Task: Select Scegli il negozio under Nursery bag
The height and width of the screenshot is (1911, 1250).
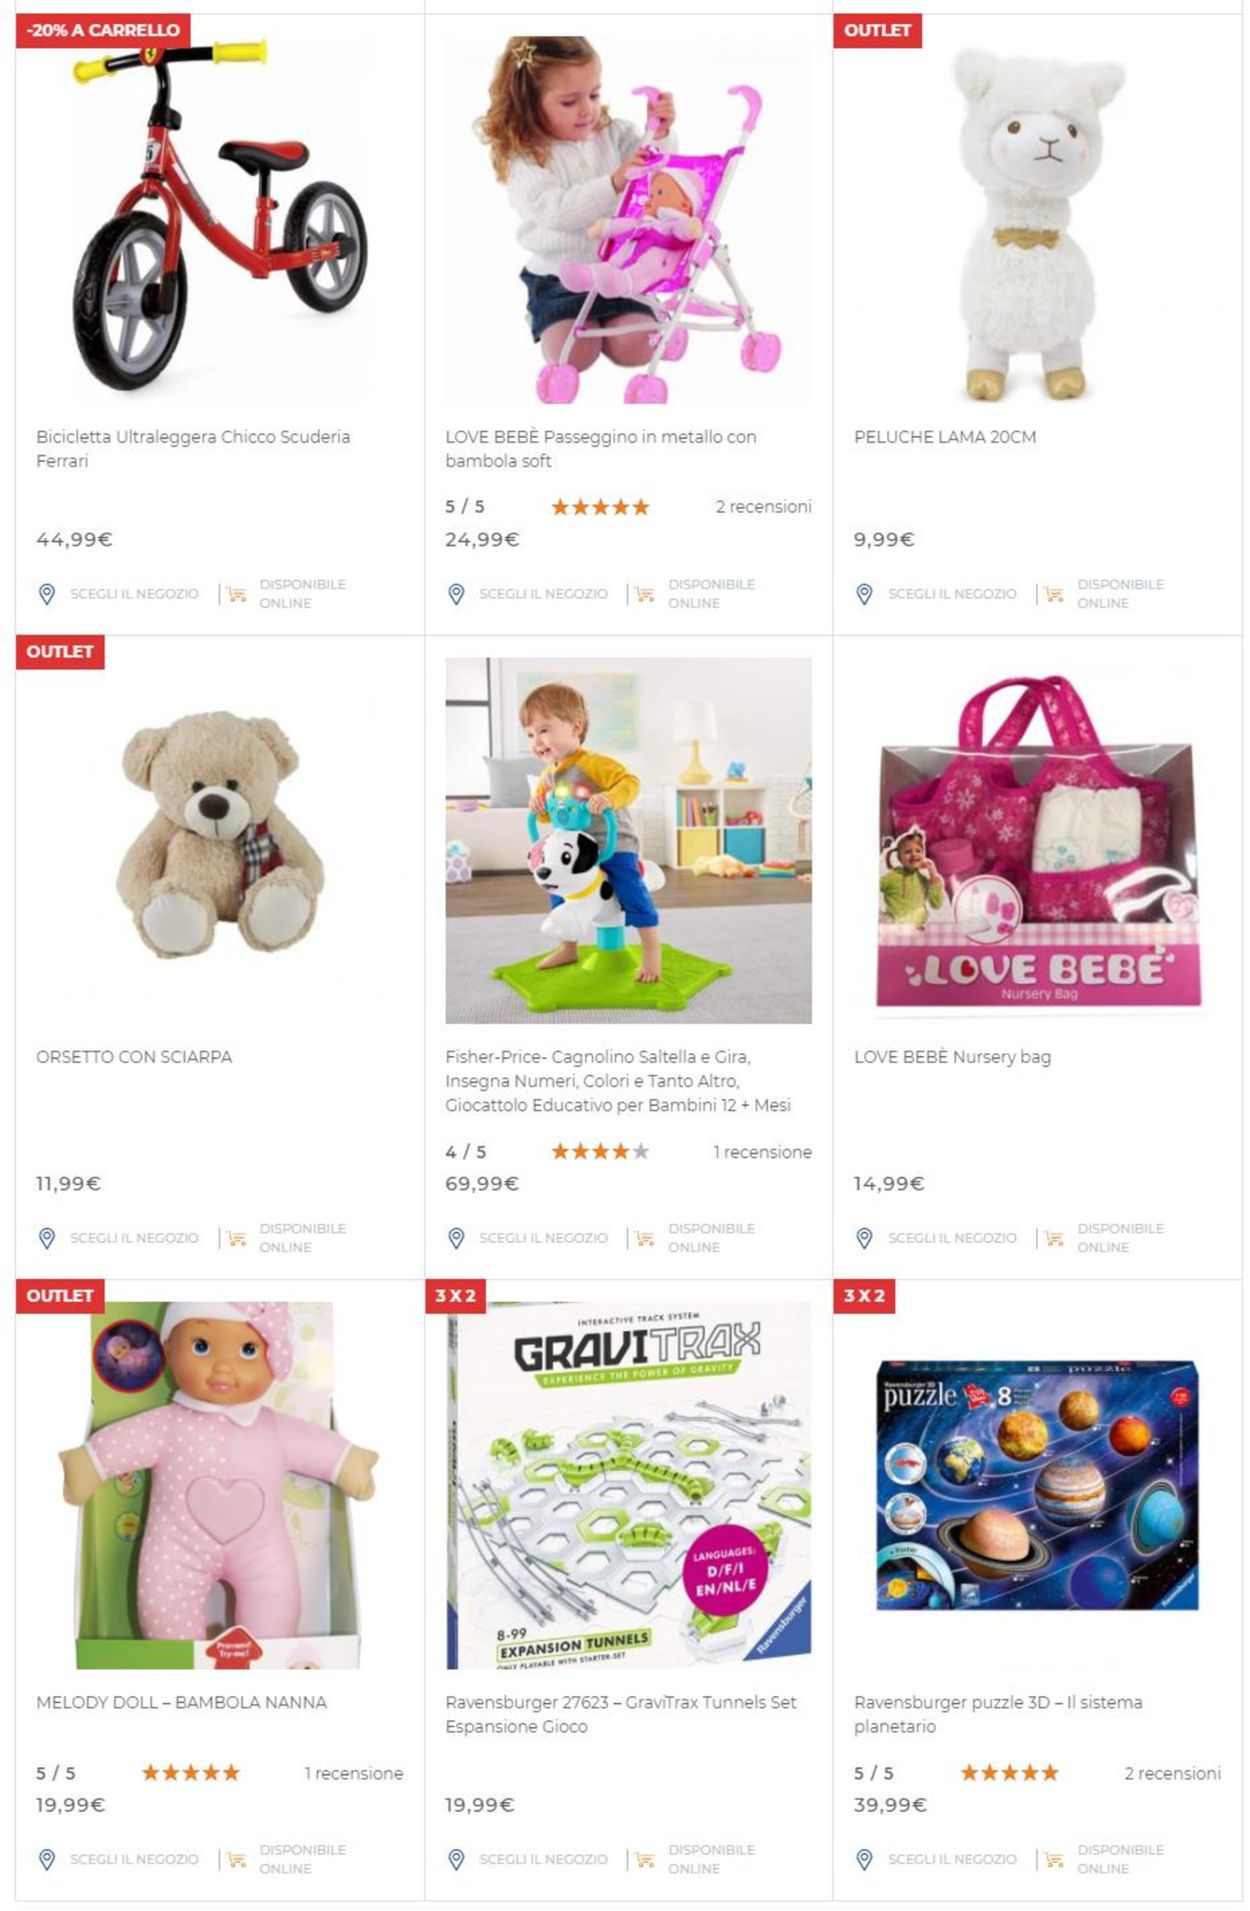Action: pyautogui.click(x=952, y=1238)
